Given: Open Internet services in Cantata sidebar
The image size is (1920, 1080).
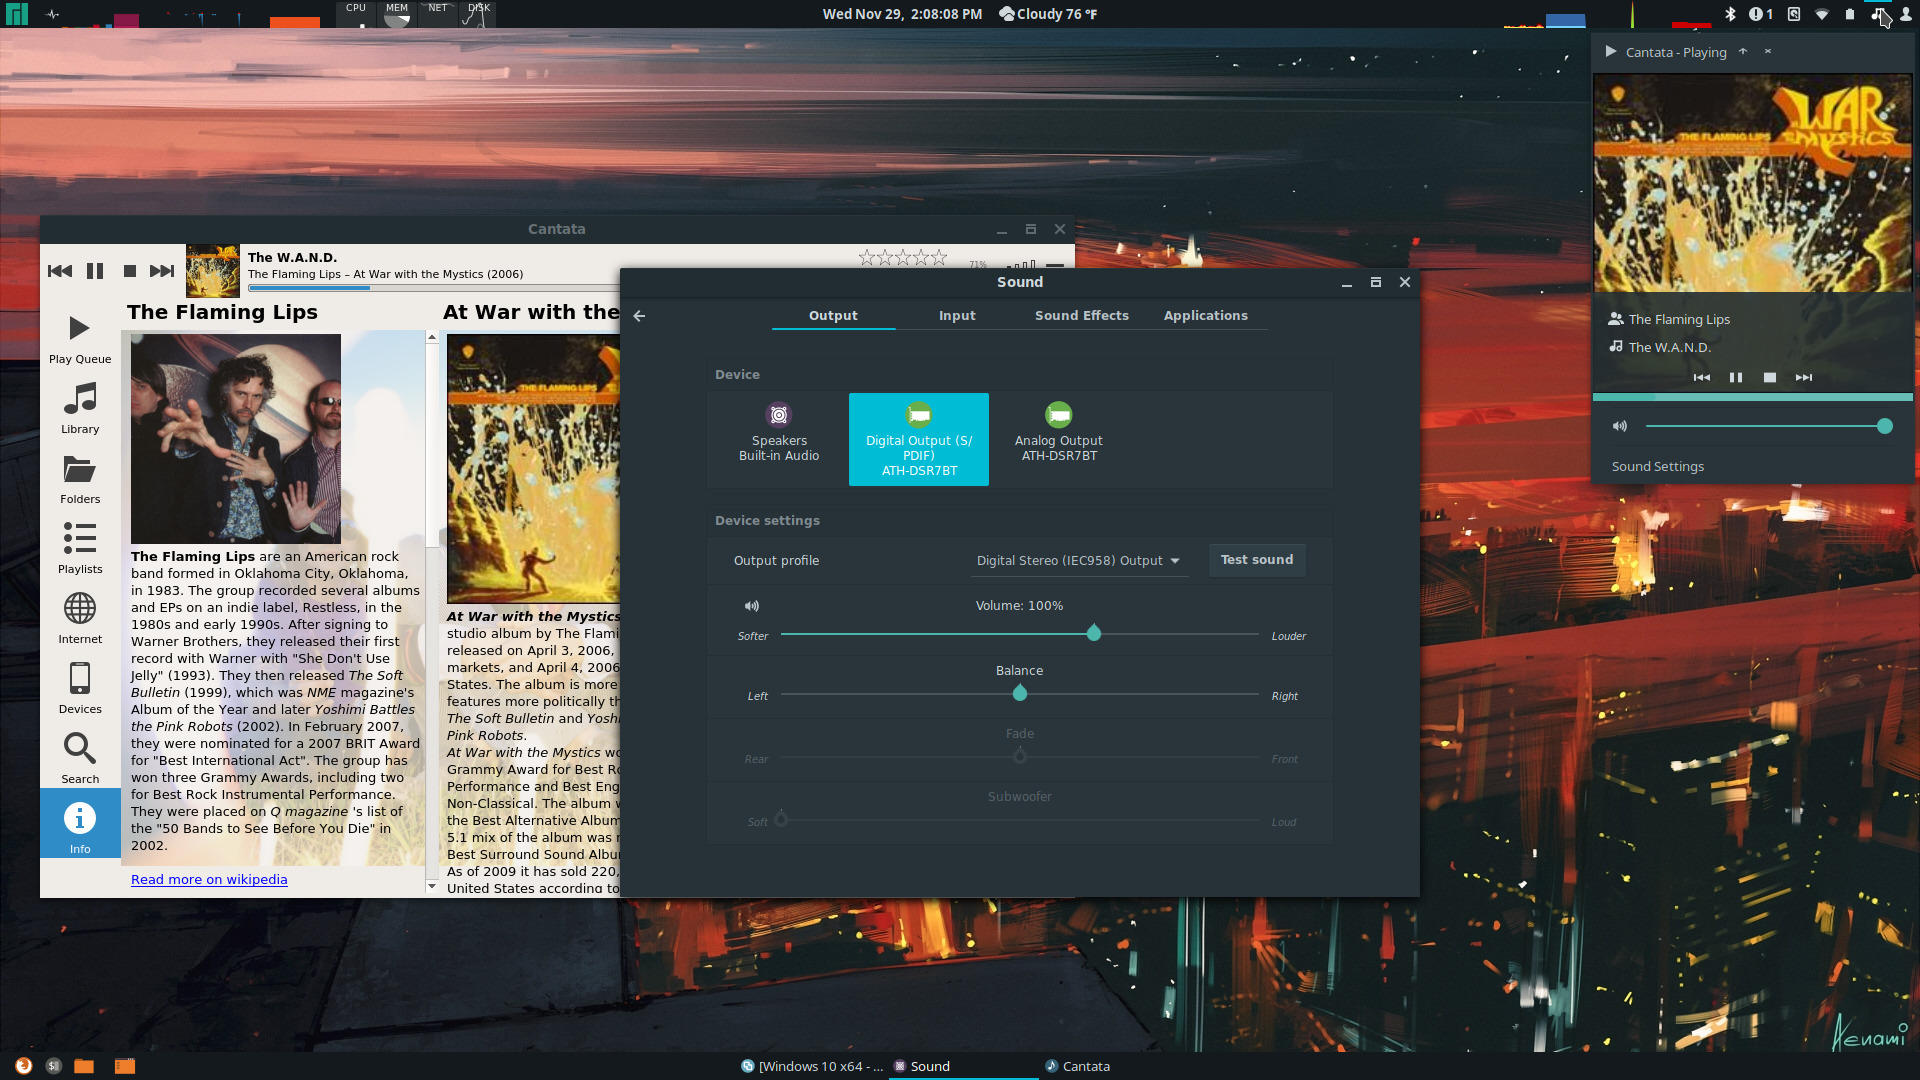Looking at the screenshot, I should click(80, 618).
